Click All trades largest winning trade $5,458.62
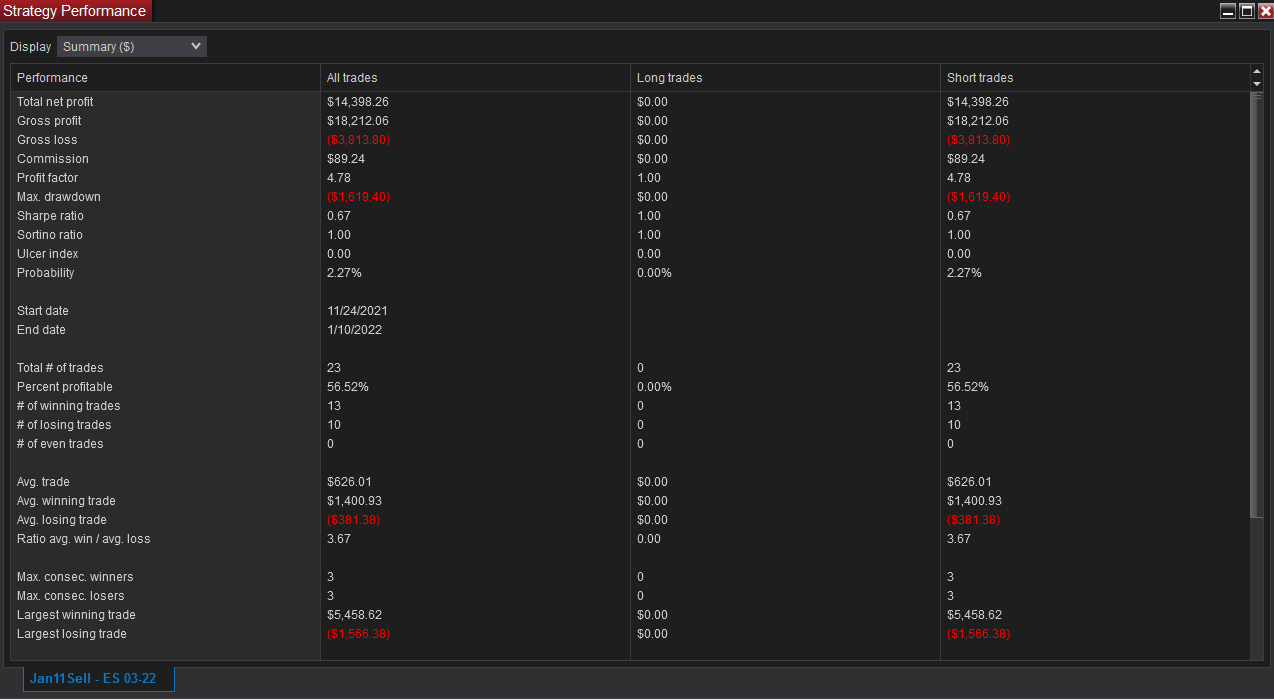Image resolution: width=1274 pixels, height=700 pixels. tap(355, 615)
